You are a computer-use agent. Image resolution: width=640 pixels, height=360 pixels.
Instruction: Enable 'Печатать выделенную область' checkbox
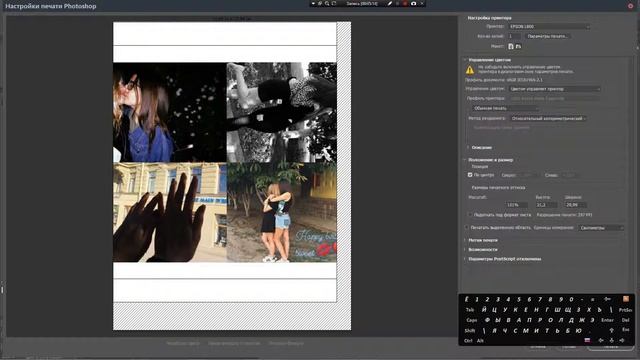coord(467,227)
